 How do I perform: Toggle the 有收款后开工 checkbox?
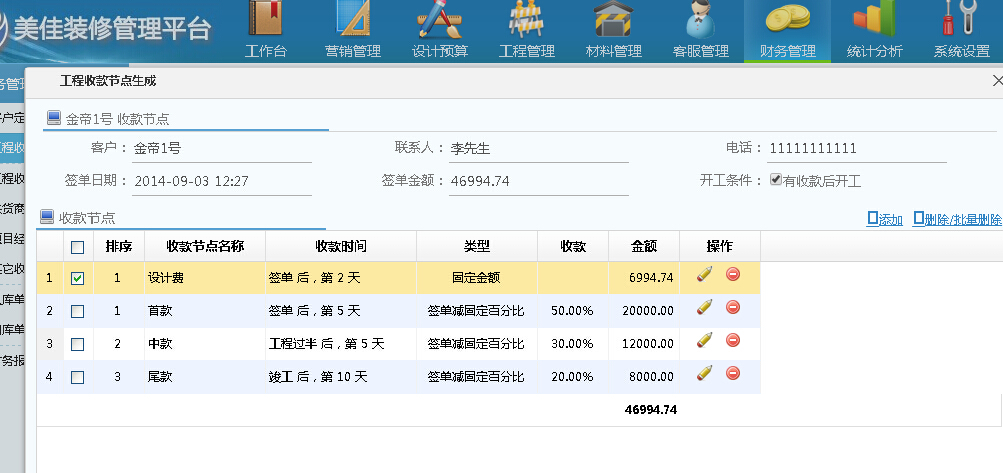click(x=776, y=180)
